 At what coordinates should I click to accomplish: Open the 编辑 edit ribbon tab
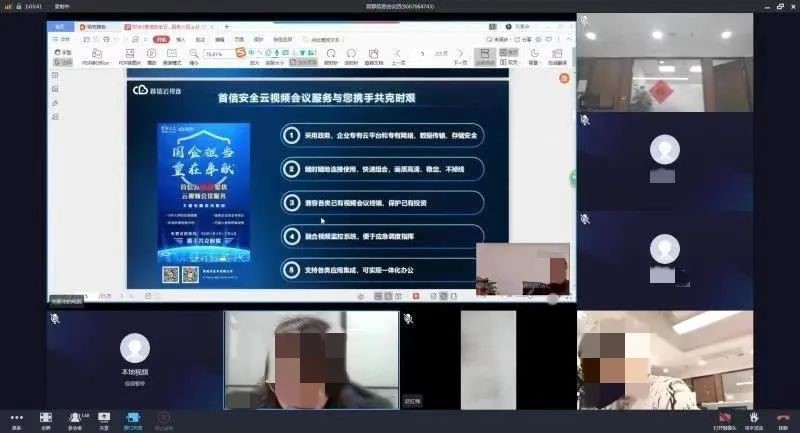[x=220, y=39]
